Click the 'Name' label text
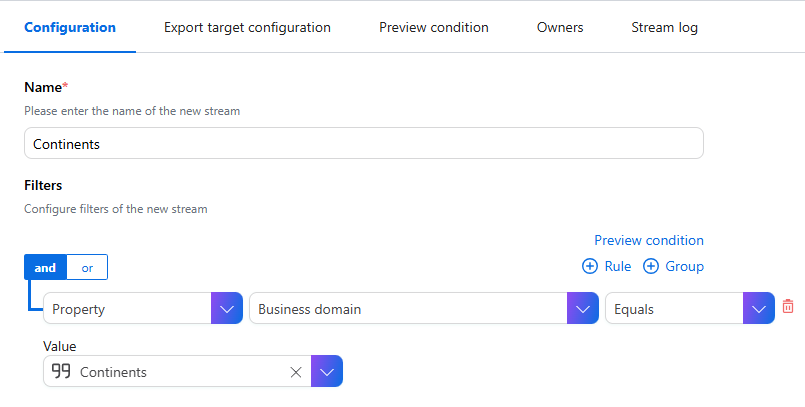 [x=43, y=87]
